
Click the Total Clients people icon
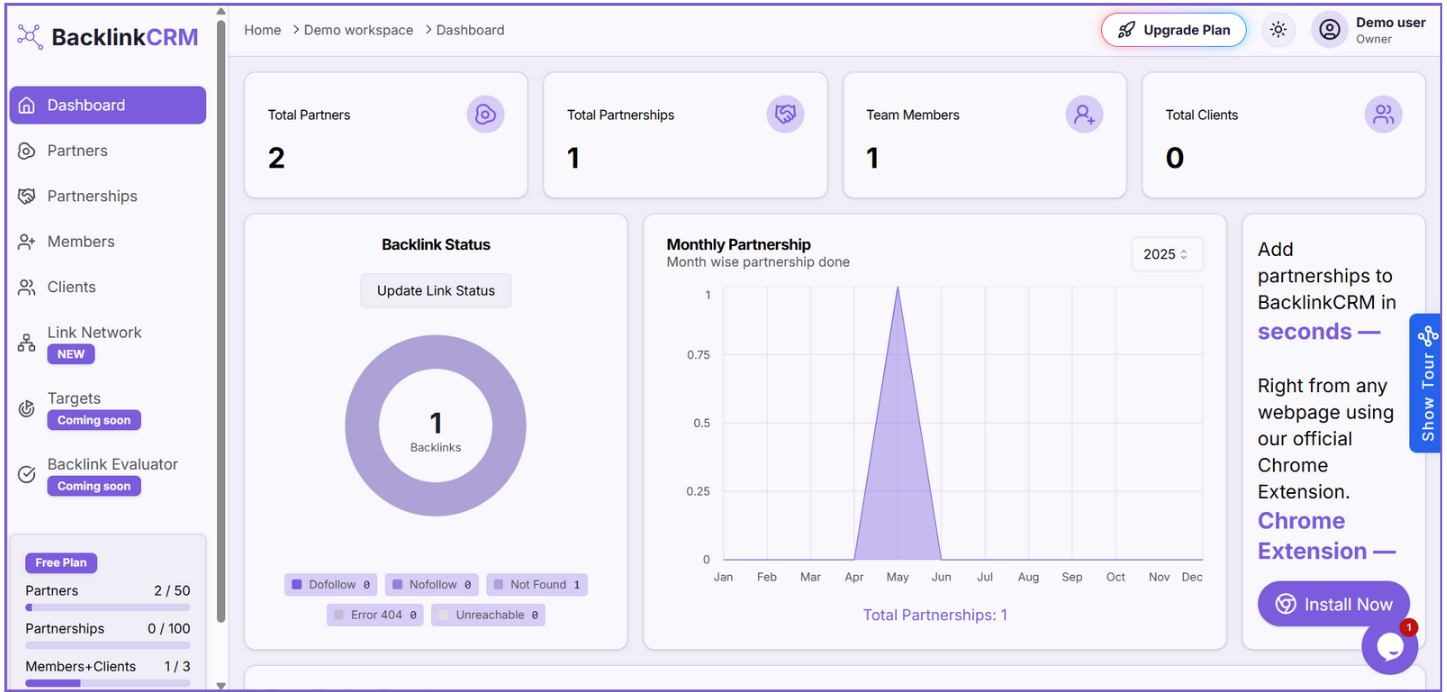[1383, 115]
